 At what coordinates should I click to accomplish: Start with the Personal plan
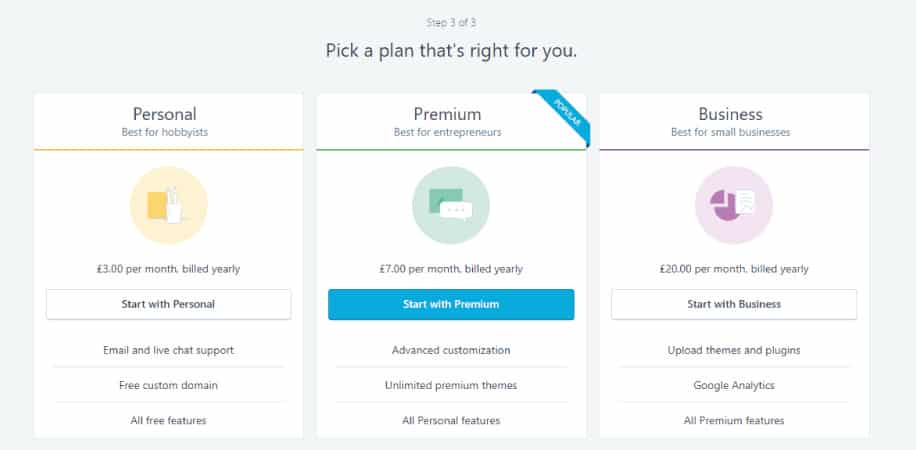click(168, 304)
